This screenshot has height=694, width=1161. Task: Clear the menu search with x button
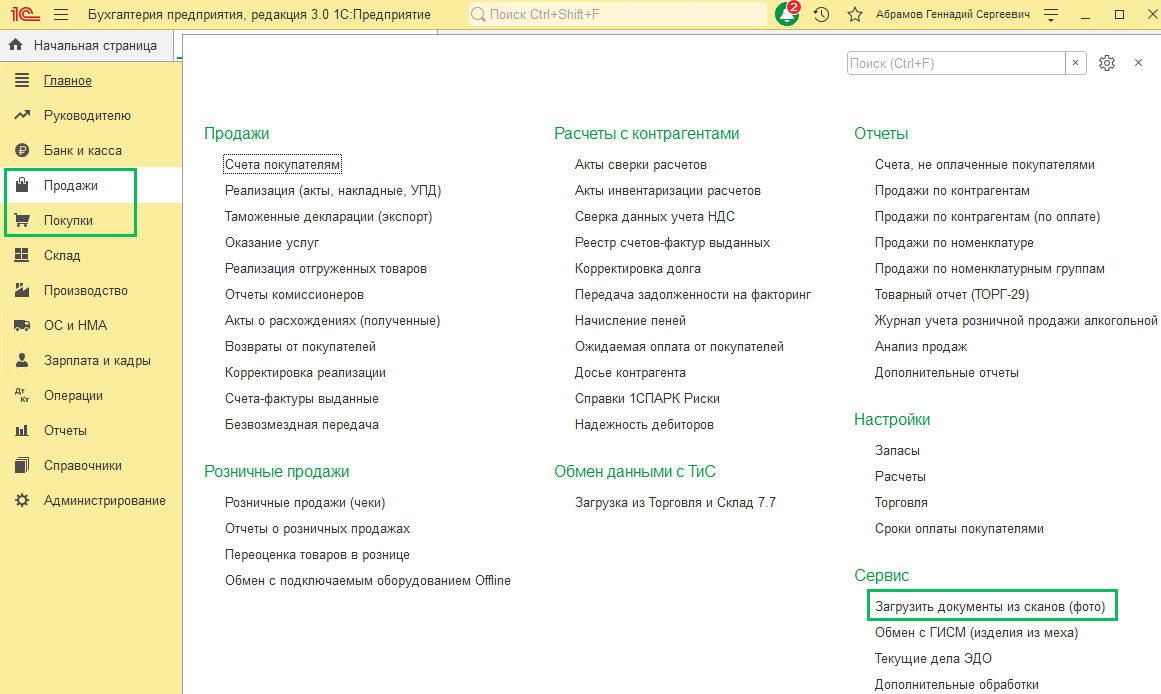click(1076, 63)
